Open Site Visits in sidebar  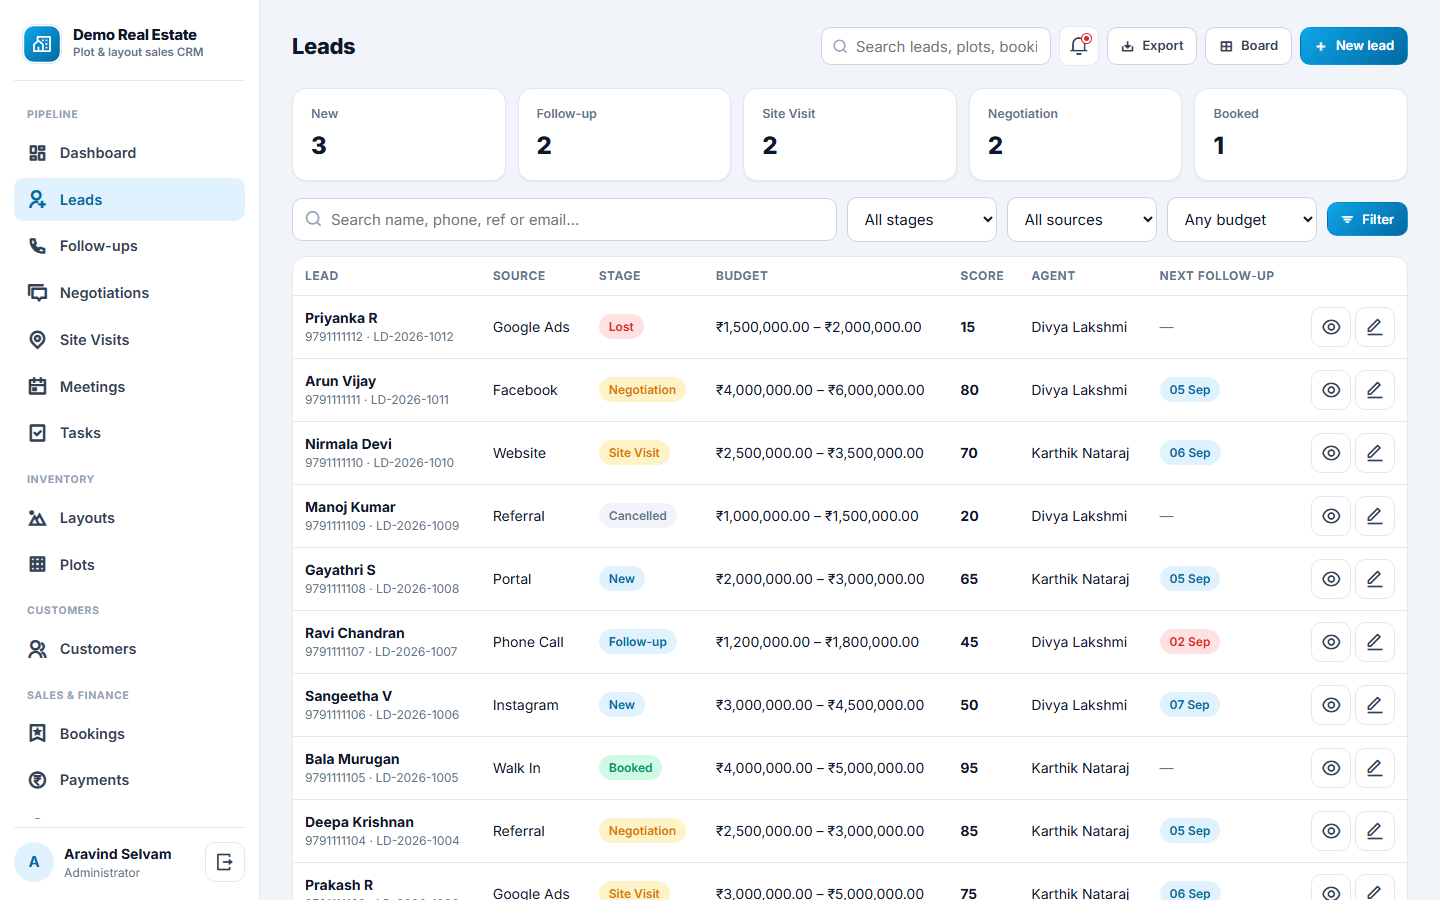click(129, 340)
